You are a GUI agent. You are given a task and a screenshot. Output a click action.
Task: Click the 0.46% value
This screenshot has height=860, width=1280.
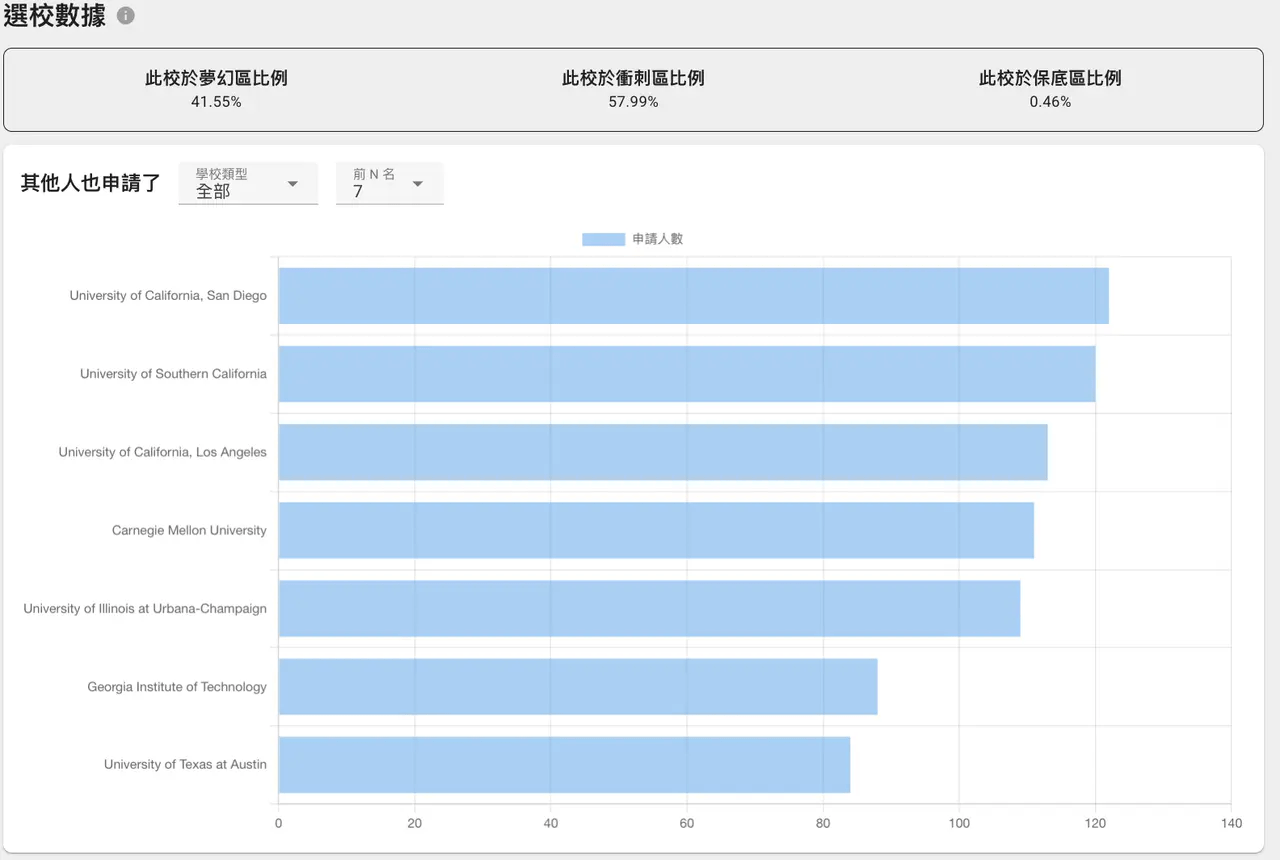[x=1050, y=102]
